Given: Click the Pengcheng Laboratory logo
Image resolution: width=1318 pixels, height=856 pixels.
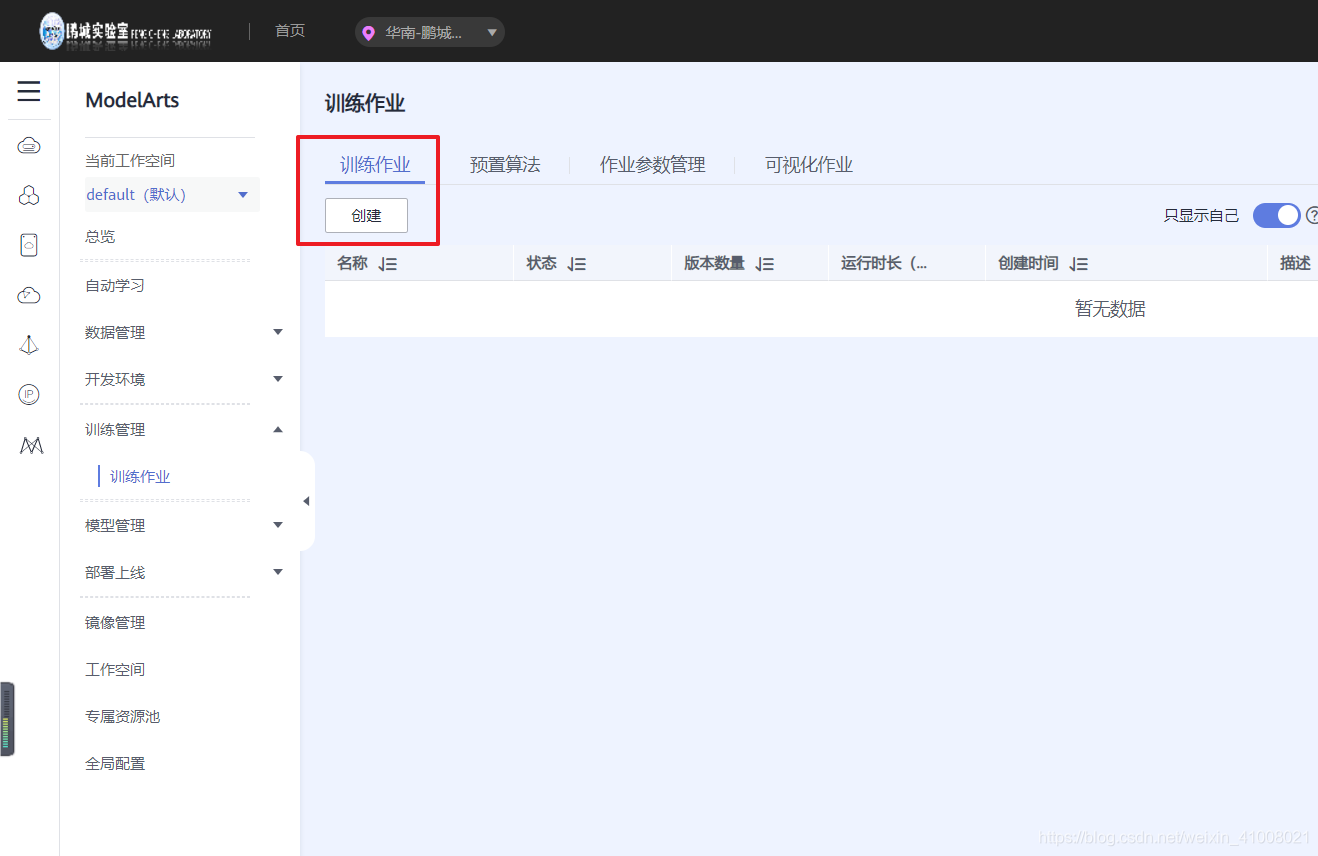Looking at the screenshot, I should tap(126, 31).
